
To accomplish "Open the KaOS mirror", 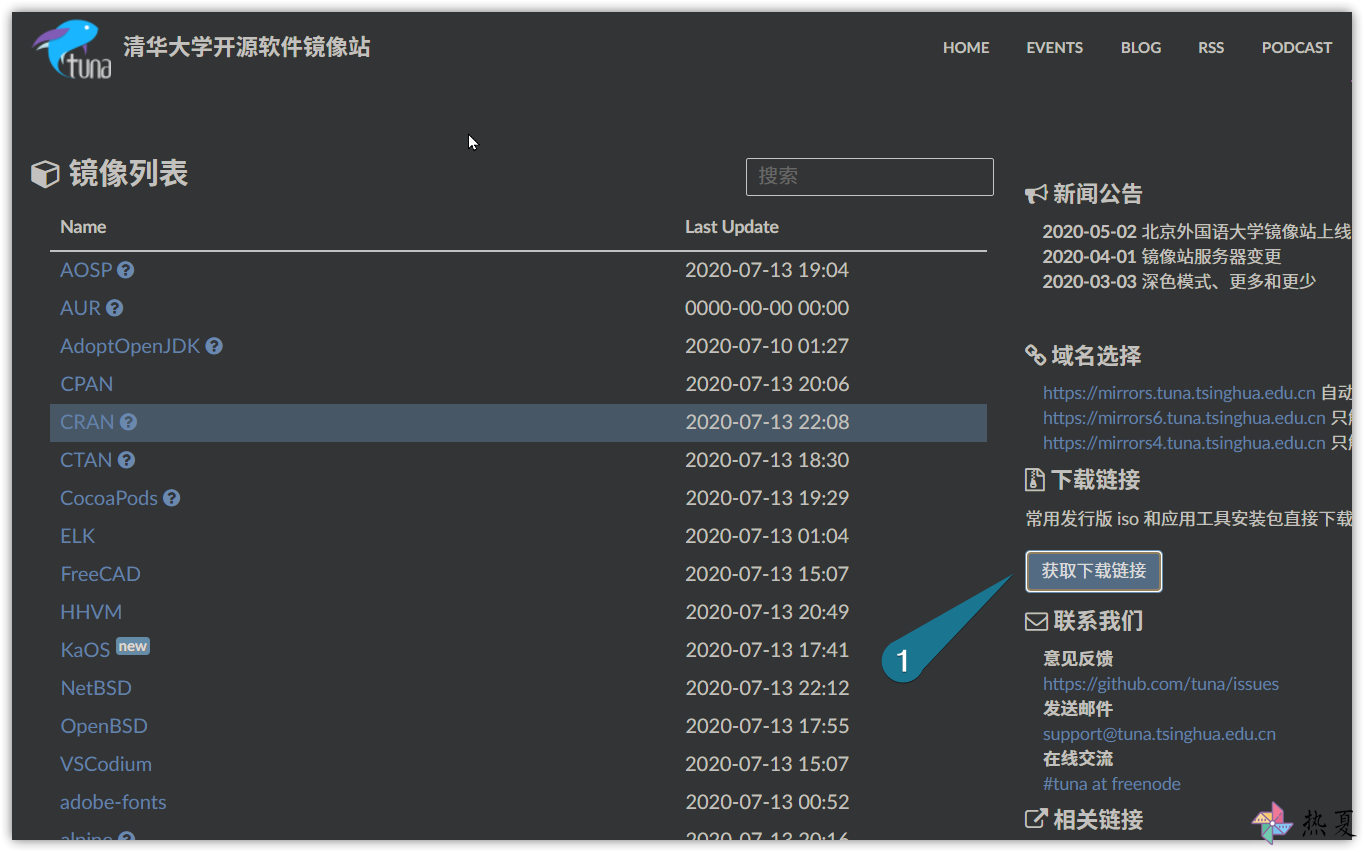I will [x=85, y=650].
